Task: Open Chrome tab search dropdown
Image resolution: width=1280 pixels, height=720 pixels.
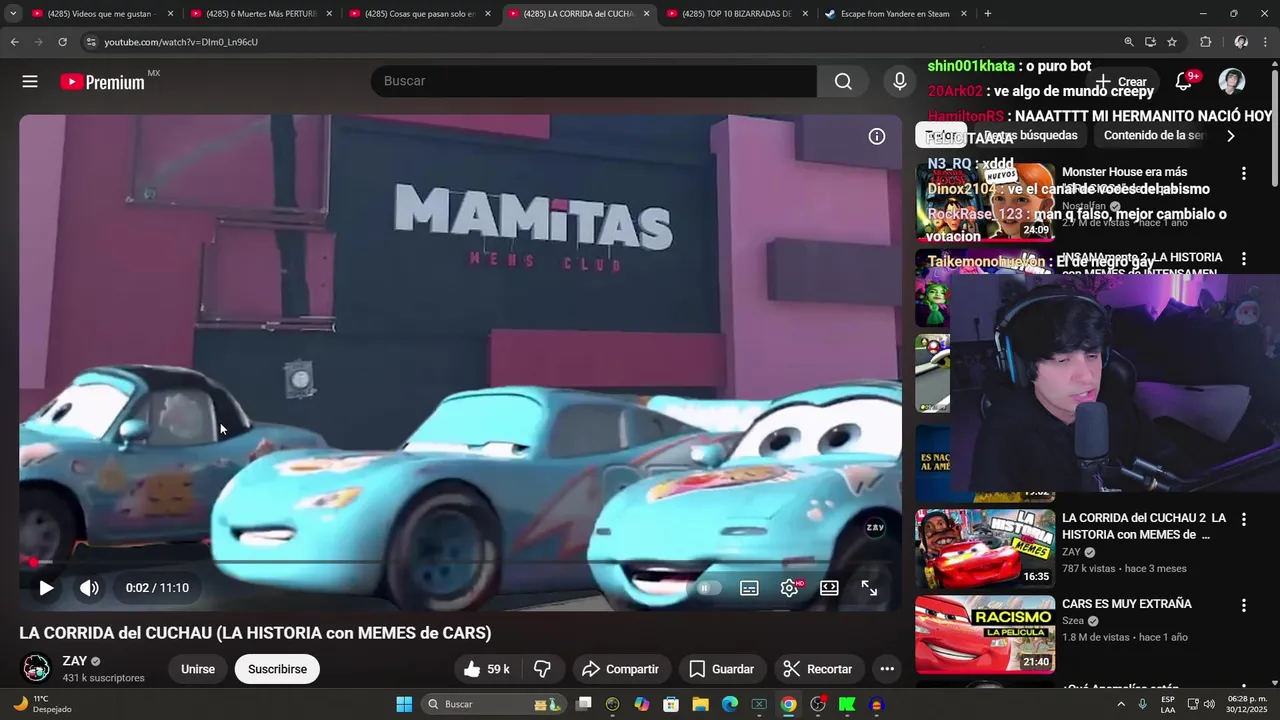Action: (13, 14)
